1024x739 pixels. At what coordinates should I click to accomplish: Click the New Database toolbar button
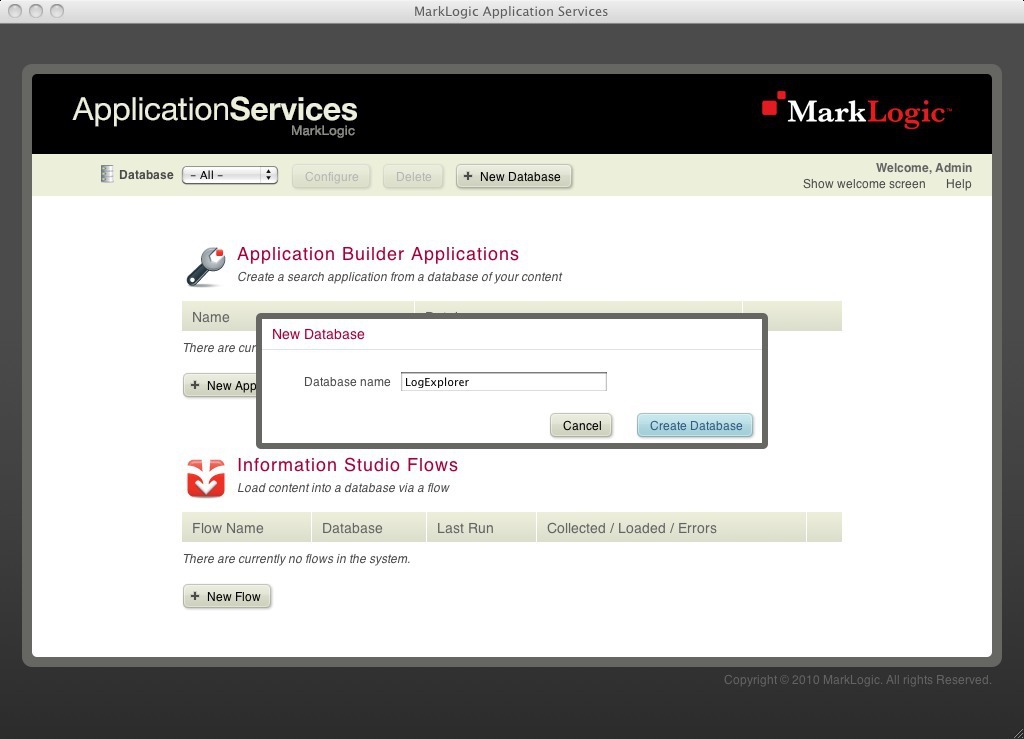coord(513,176)
